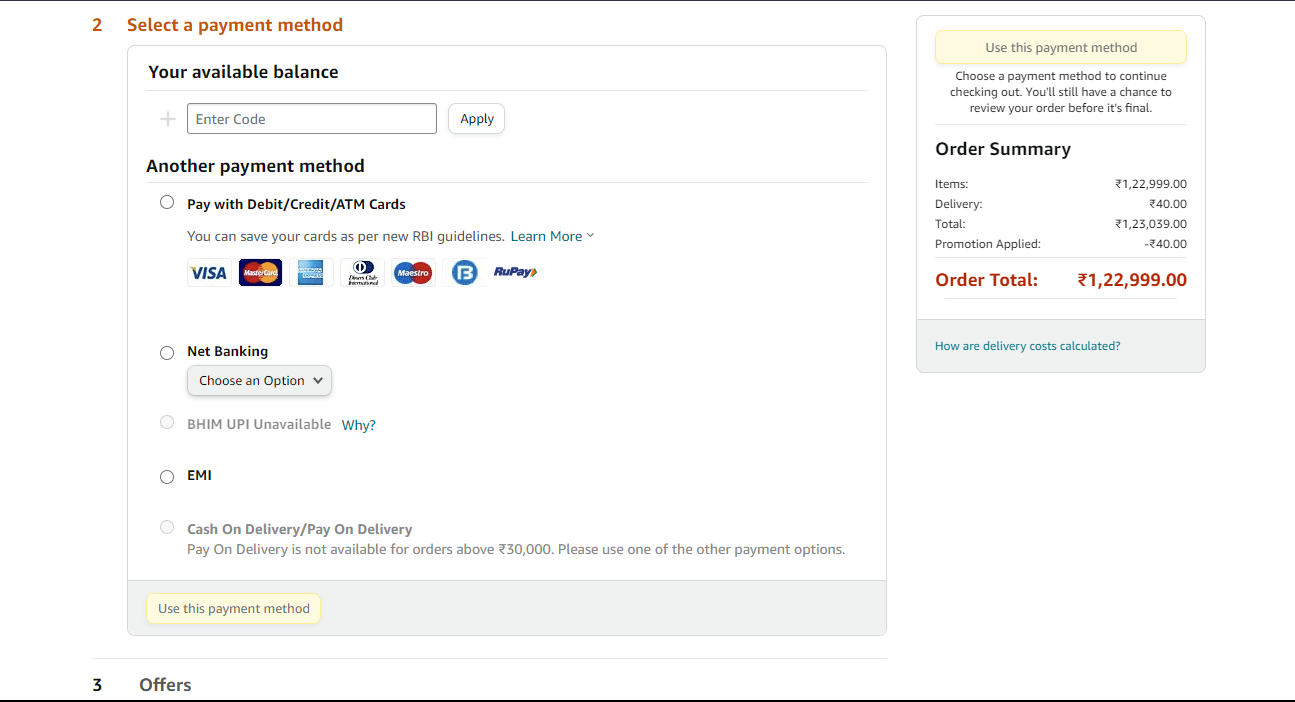Click the Diners Club International logo

coord(362,272)
